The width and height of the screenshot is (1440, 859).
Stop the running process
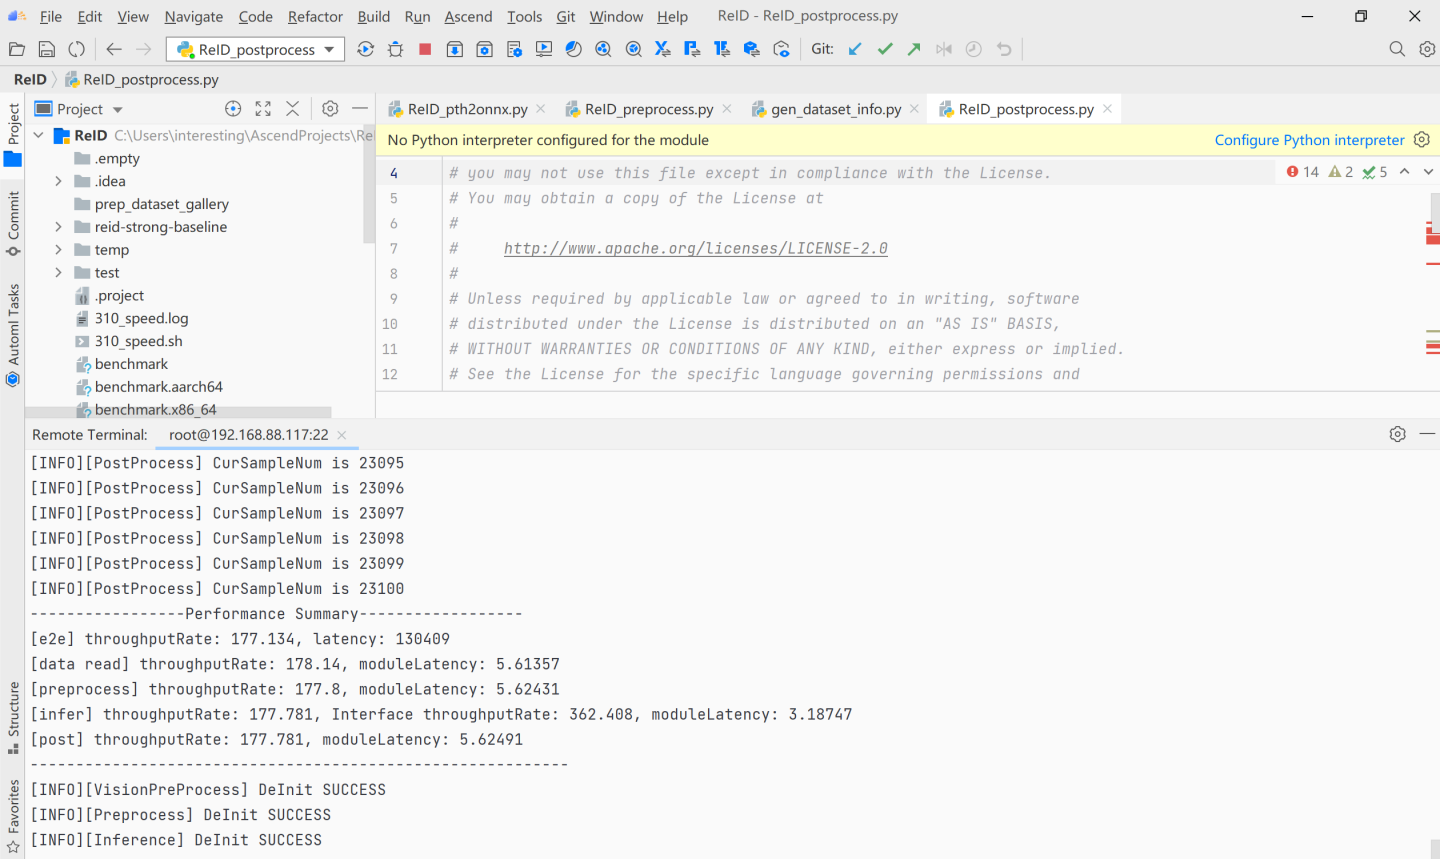point(424,48)
